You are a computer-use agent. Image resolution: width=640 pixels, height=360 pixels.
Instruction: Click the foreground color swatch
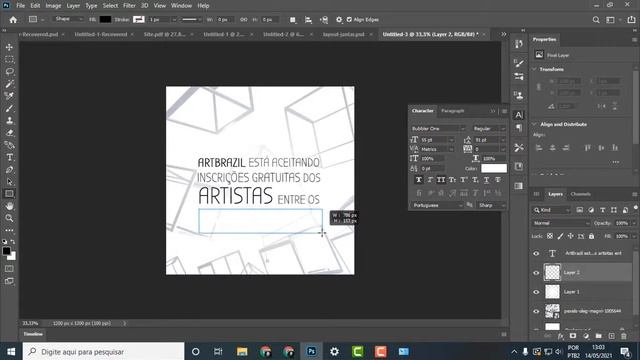[6, 251]
